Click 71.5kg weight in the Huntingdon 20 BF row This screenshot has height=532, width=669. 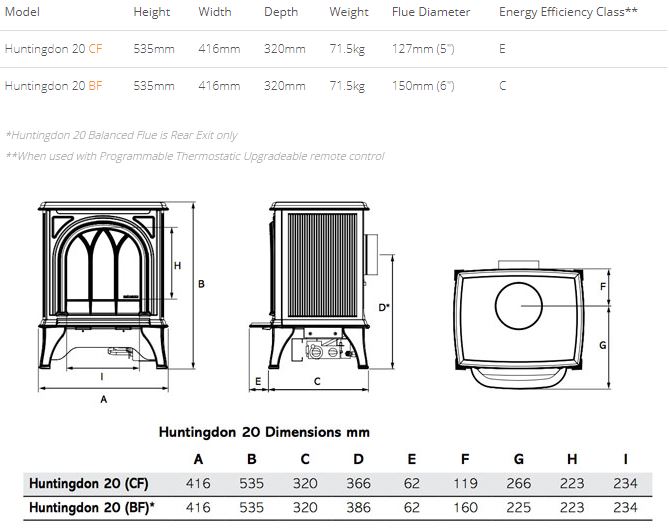pos(347,86)
